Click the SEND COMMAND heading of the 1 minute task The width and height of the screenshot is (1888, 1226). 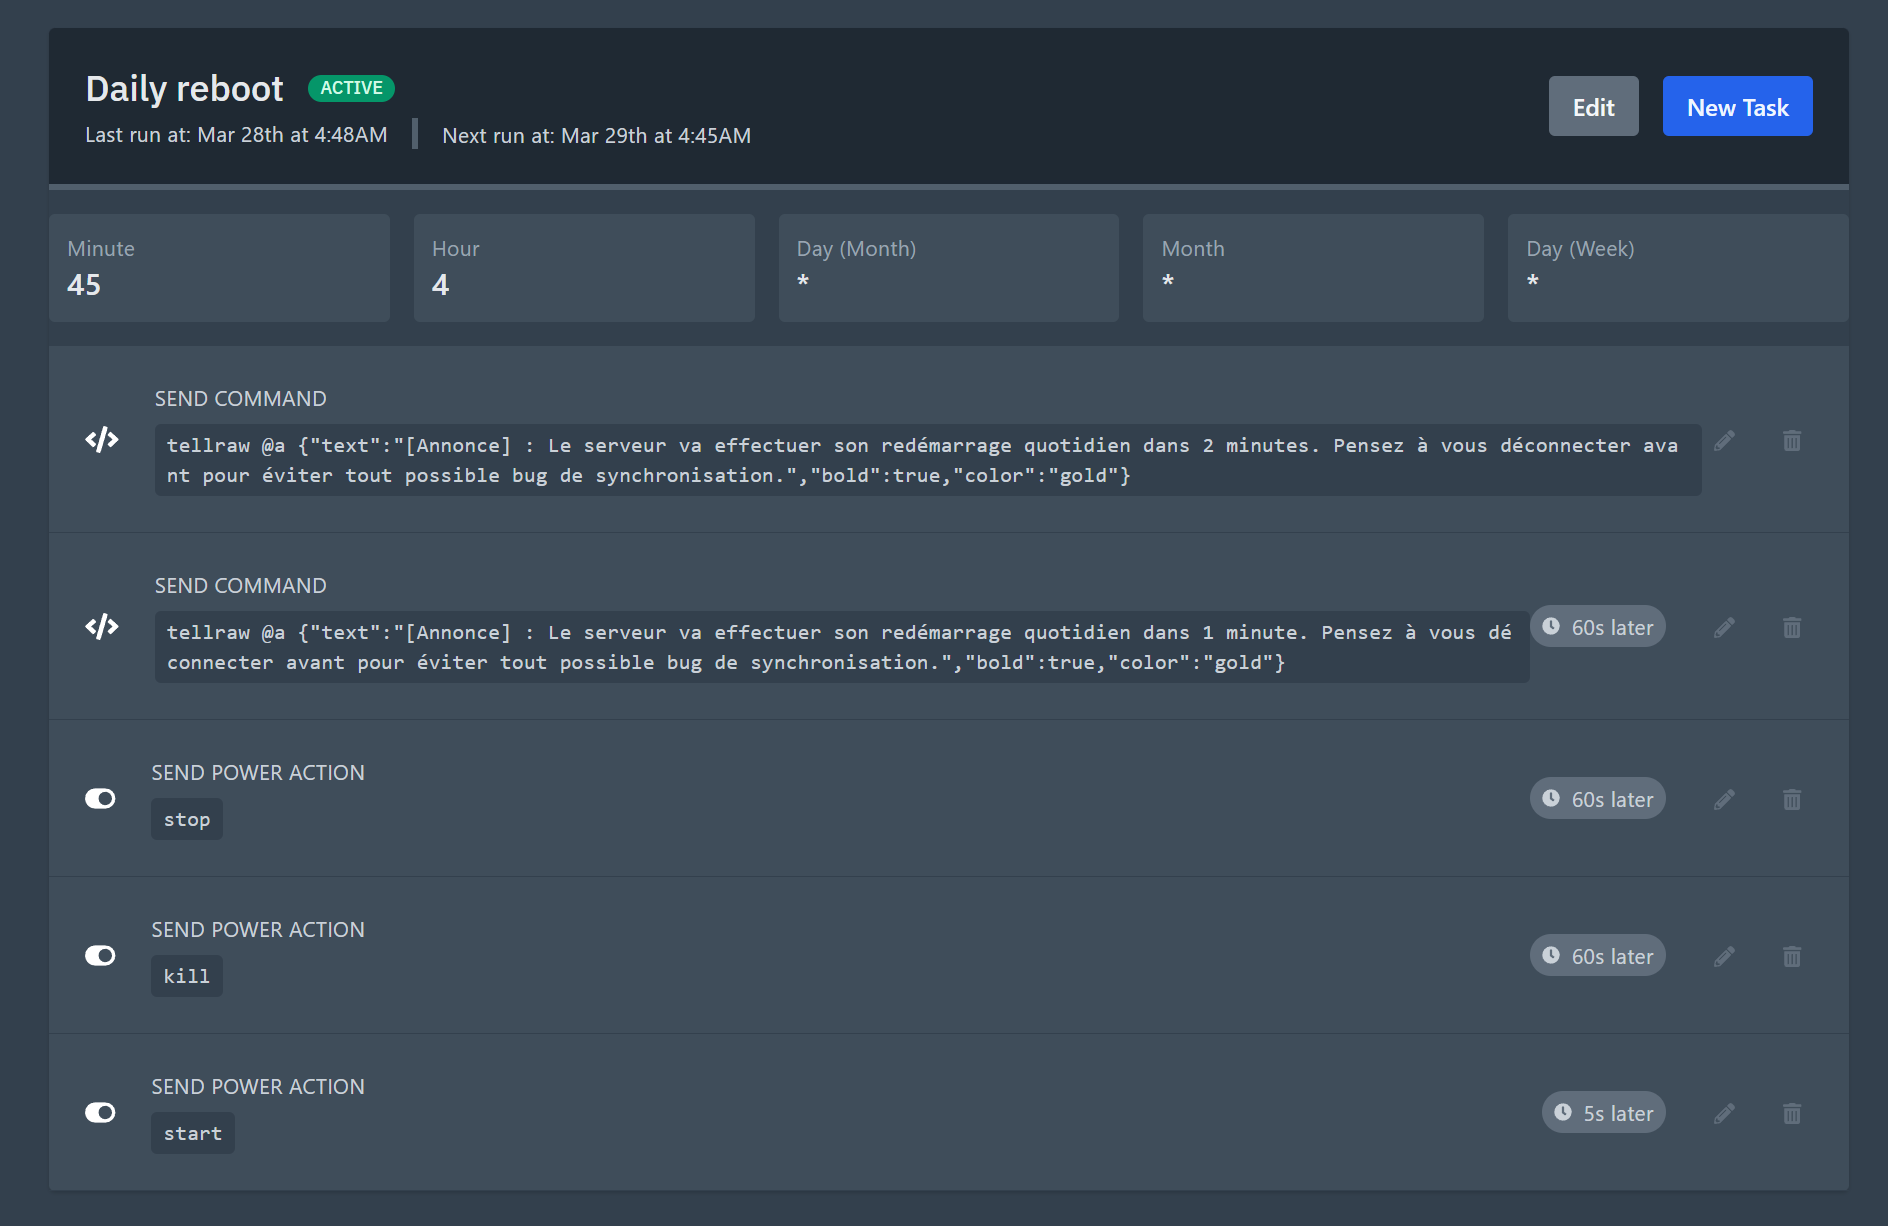click(x=241, y=586)
